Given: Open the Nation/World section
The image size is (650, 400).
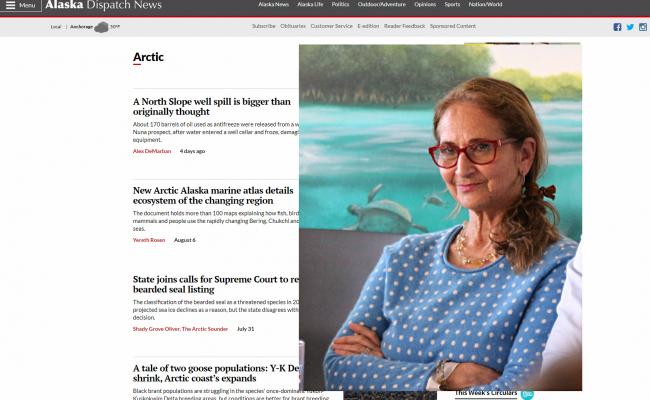Looking at the screenshot, I should [485, 5].
